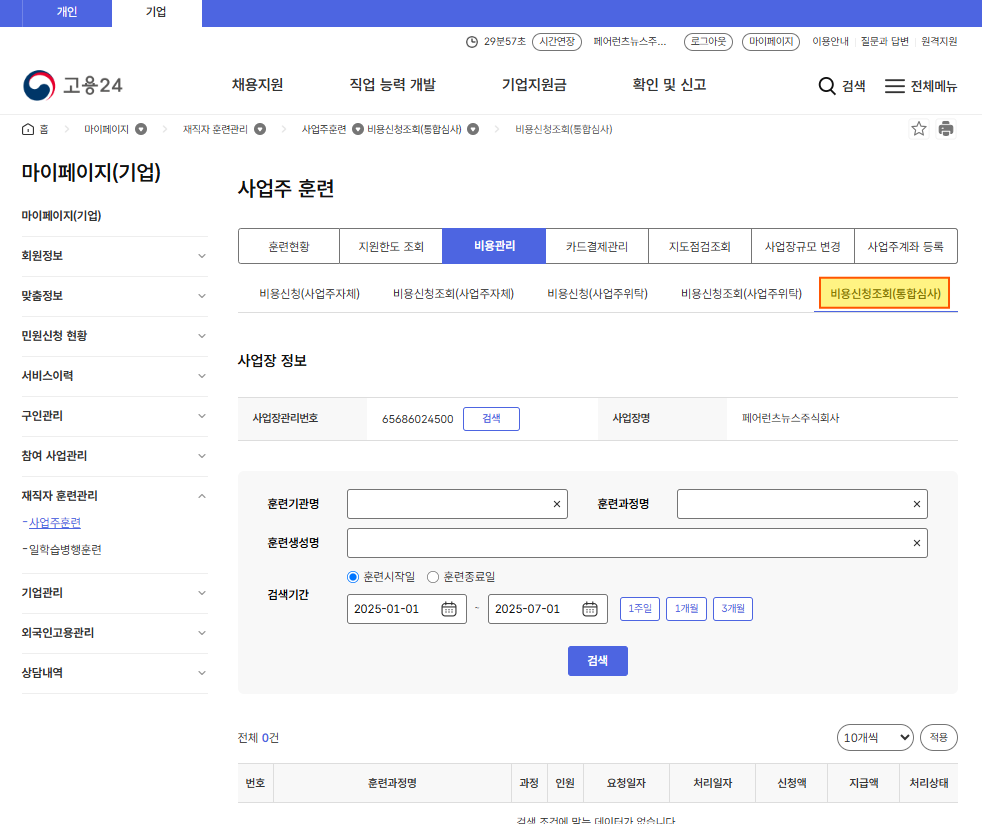Collapse 재직자 훈련관리 sidebar section

click(114, 496)
